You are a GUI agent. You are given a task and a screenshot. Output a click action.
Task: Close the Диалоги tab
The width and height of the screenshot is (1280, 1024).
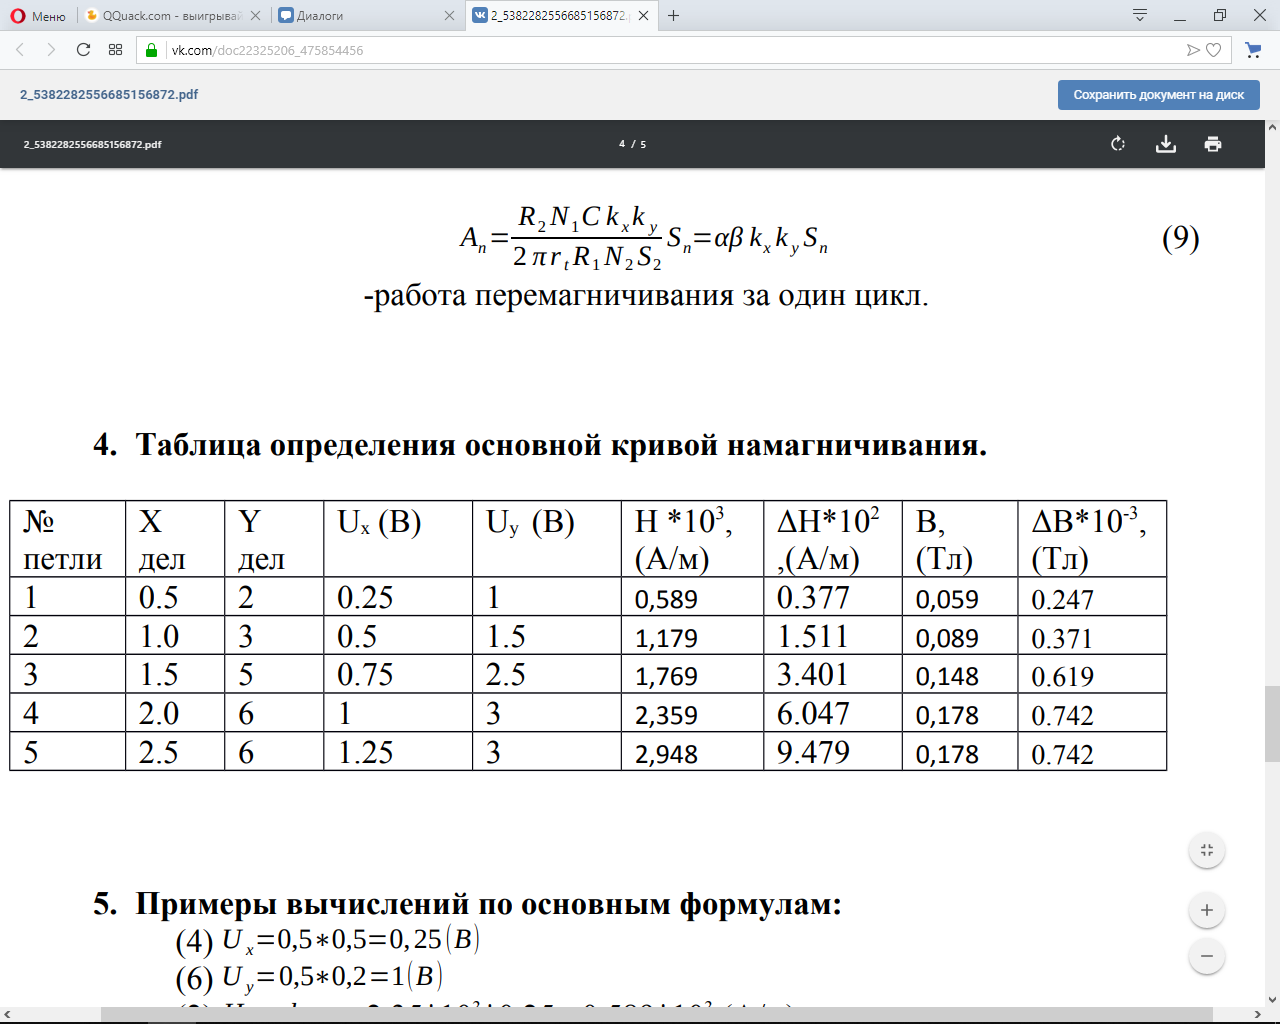pyautogui.click(x=449, y=16)
